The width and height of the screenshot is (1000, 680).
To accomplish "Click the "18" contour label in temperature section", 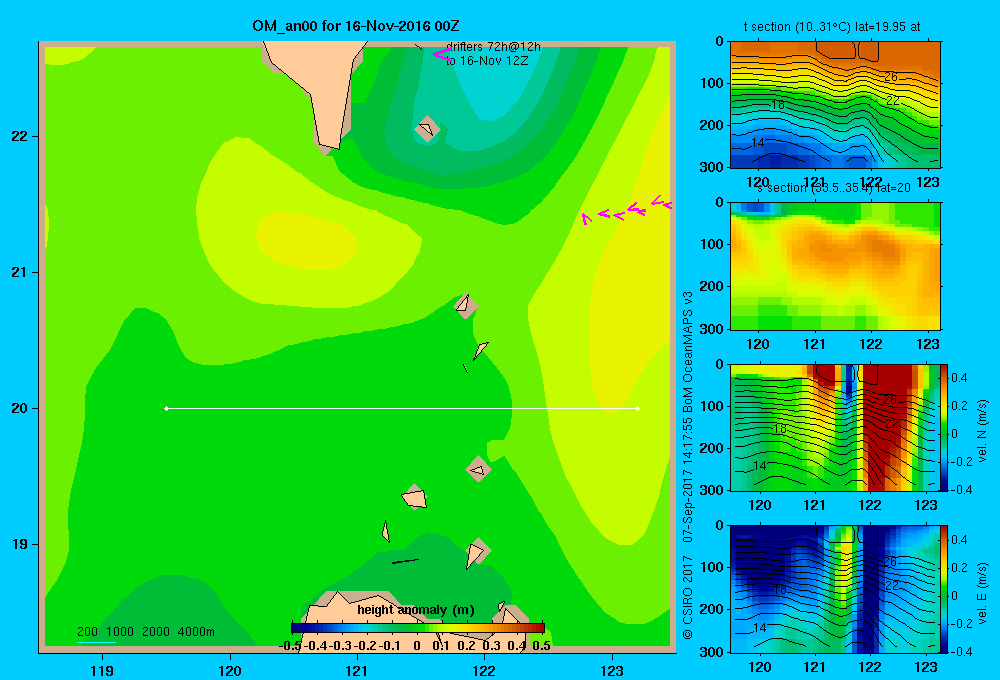I will 778,104.
